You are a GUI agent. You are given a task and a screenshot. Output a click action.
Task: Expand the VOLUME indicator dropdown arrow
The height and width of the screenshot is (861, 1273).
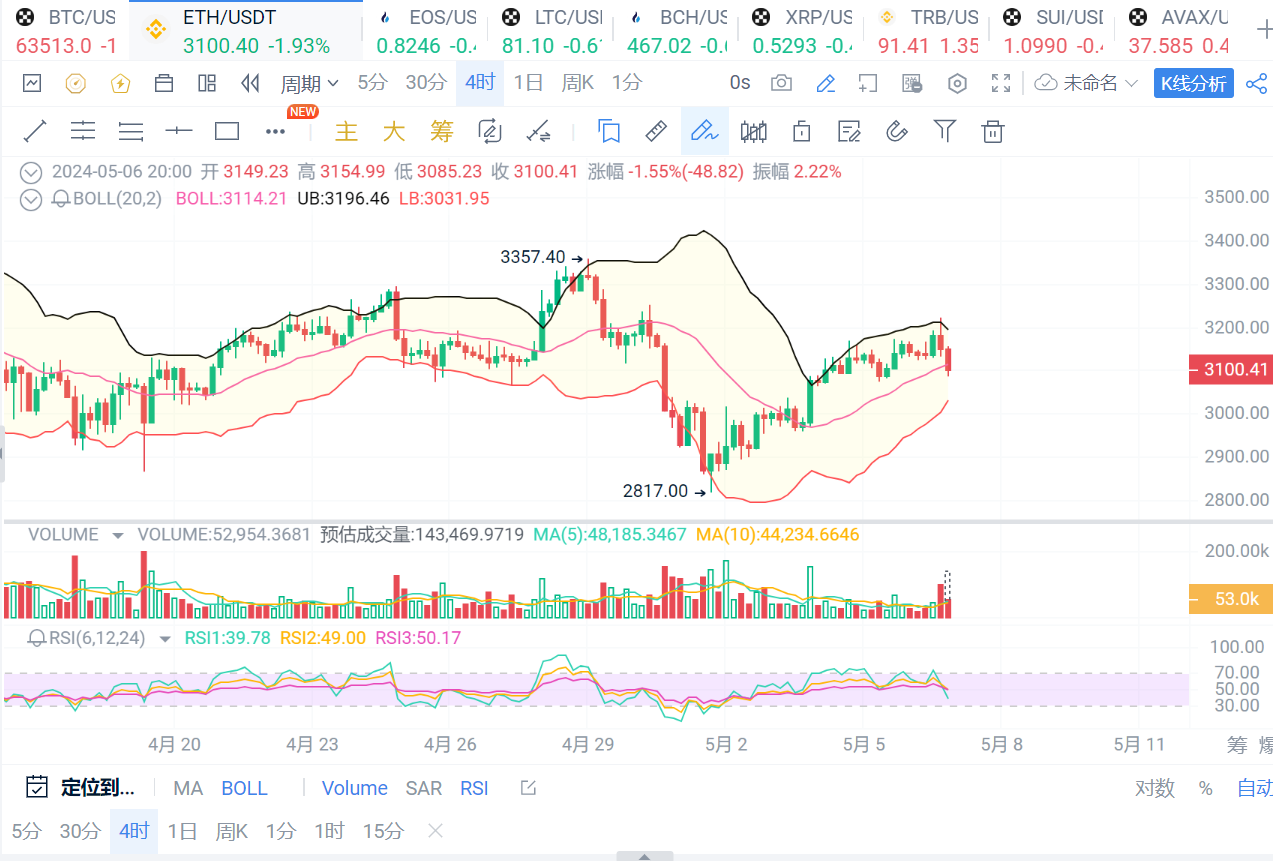click(118, 535)
